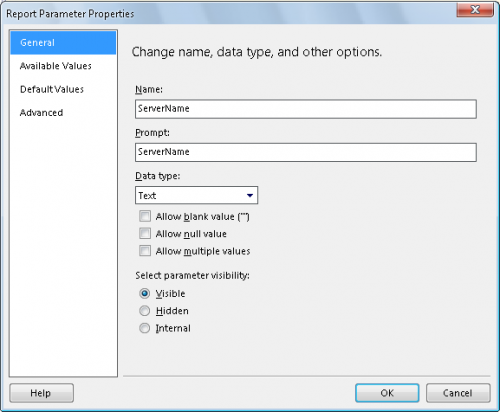Image resolution: width=500 pixels, height=412 pixels.
Task: Check Allow multiple values option
Action: (145, 251)
